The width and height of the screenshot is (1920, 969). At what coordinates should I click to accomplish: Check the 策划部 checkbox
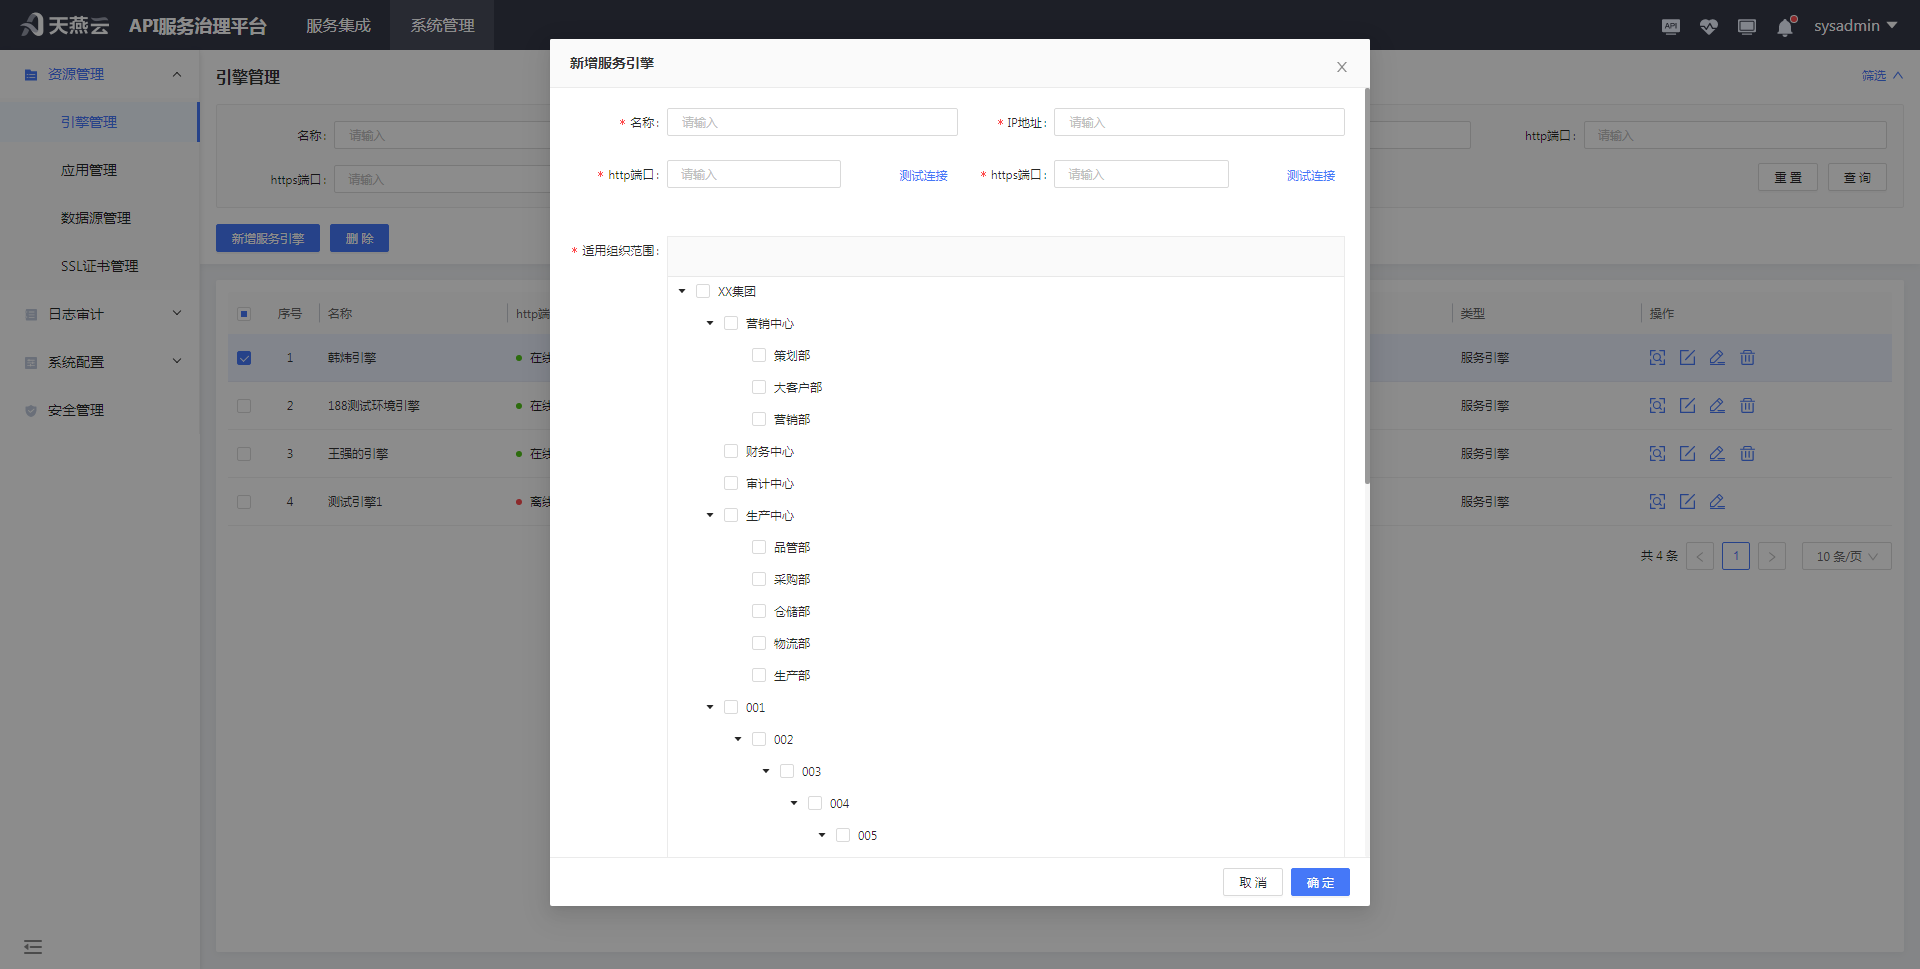click(758, 354)
